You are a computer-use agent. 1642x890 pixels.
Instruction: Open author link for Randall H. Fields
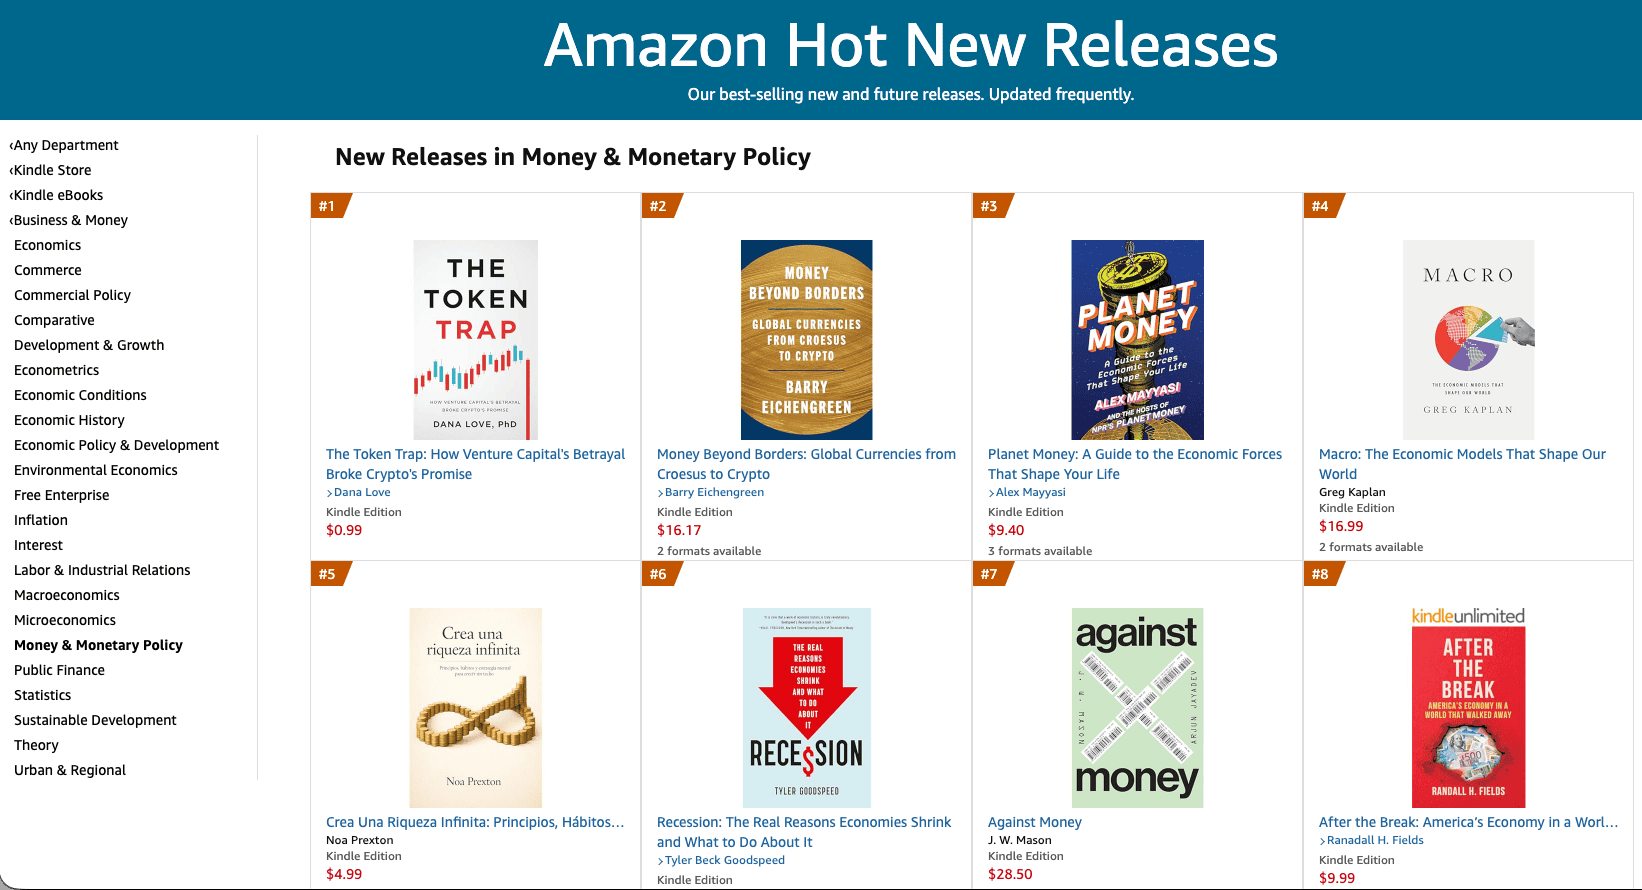pos(1375,839)
